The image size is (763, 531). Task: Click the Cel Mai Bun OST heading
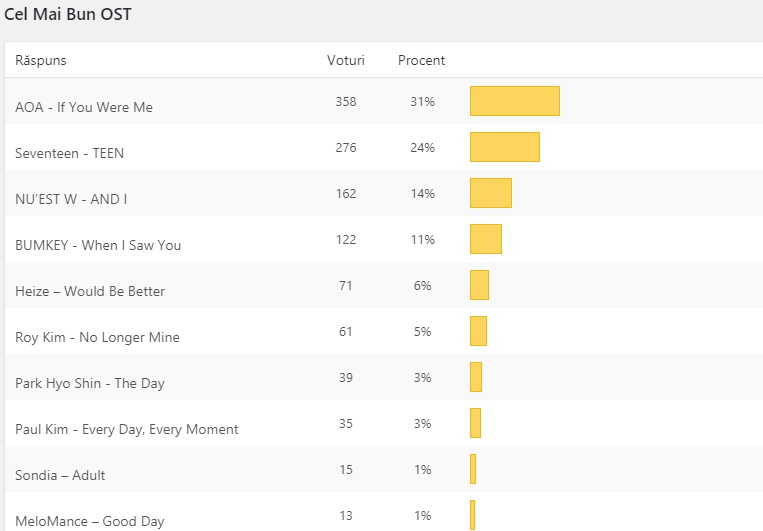pyautogui.click(x=67, y=15)
